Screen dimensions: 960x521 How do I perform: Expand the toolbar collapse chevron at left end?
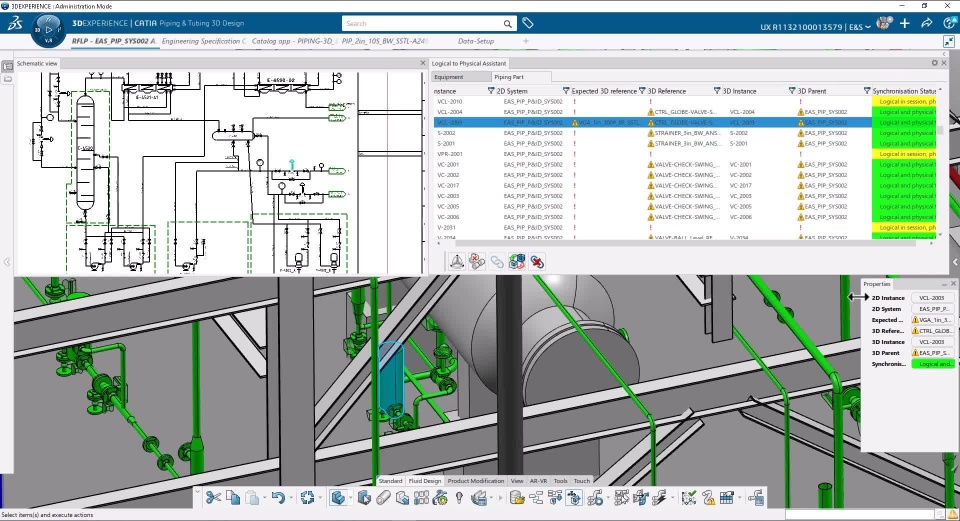[197, 491]
